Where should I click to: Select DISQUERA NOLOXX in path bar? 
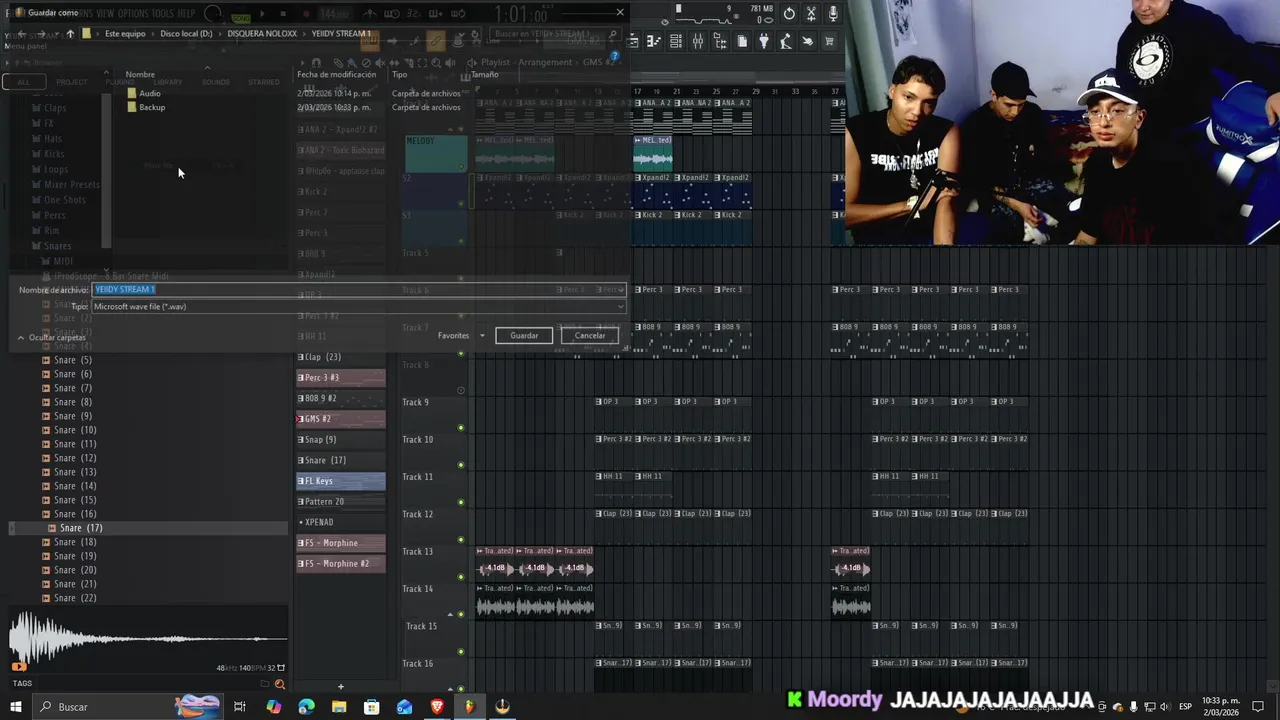(262, 33)
